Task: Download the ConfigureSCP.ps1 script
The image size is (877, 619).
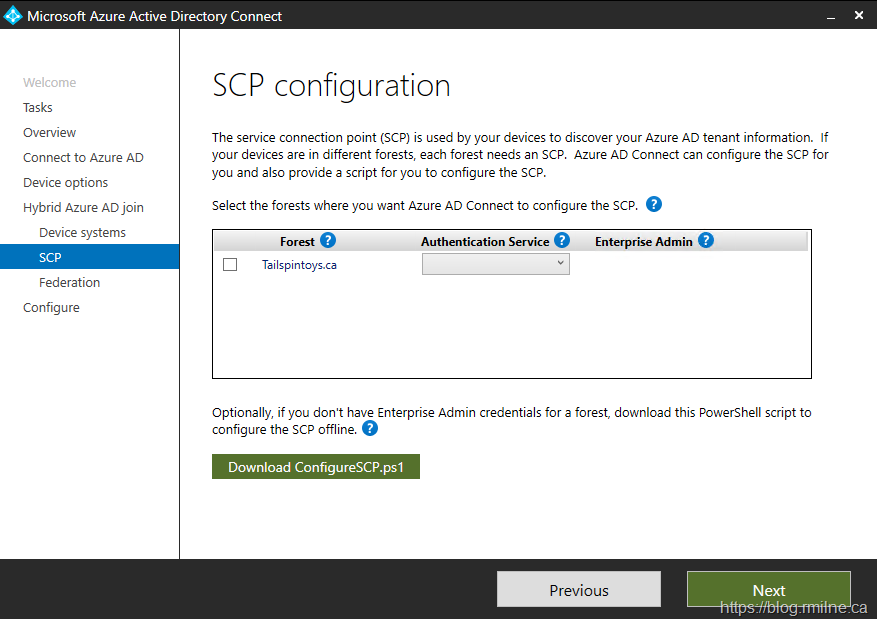Action: pyautogui.click(x=316, y=467)
